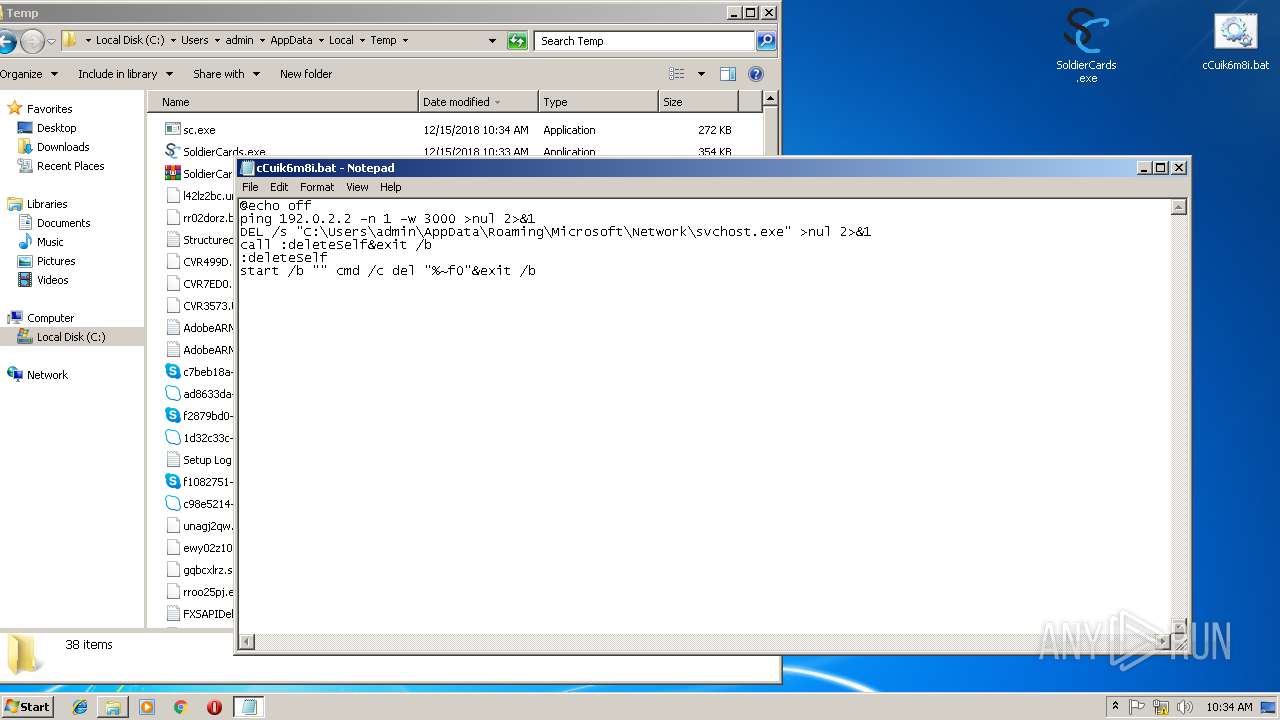Click Notepad horizontal scrollbar left arrow
This screenshot has width=1280, height=720.
coord(247,641)
